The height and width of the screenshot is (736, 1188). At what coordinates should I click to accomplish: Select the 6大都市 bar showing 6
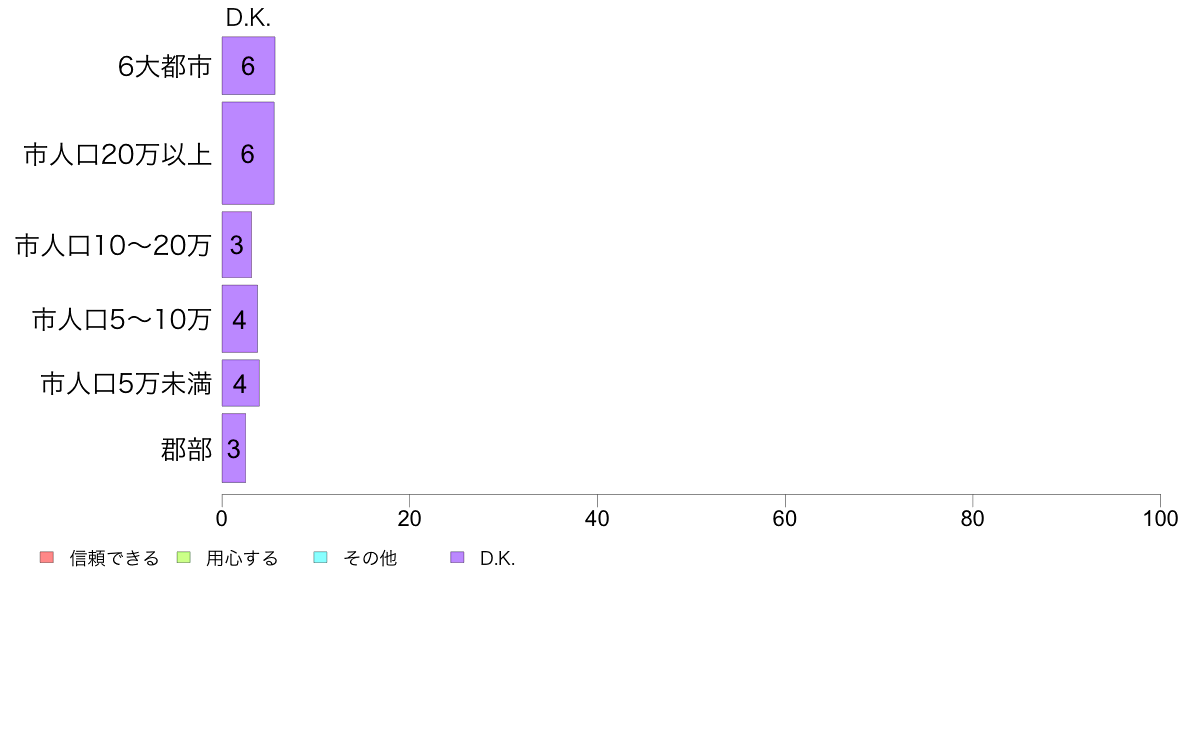(x=249, y=66)
